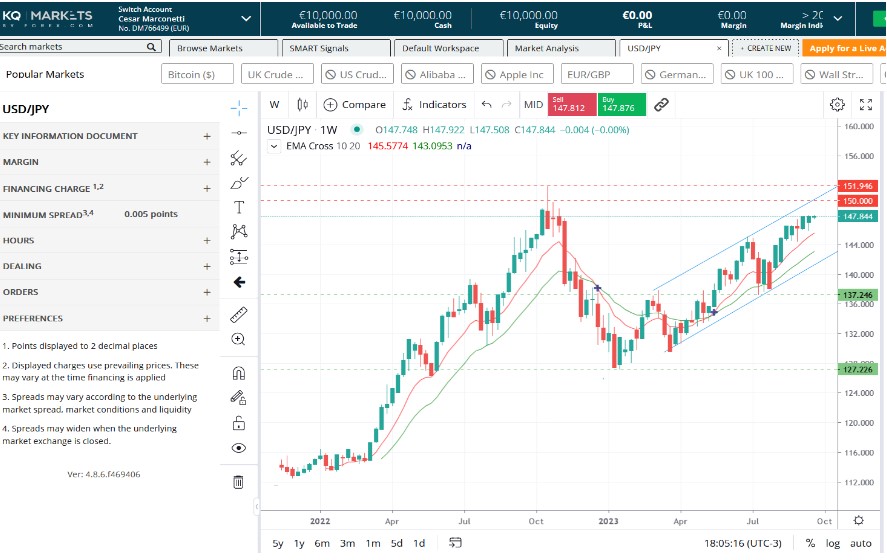Open the UK Crude popular market
This screenshot has width=887, height=560.
[277, 74]
